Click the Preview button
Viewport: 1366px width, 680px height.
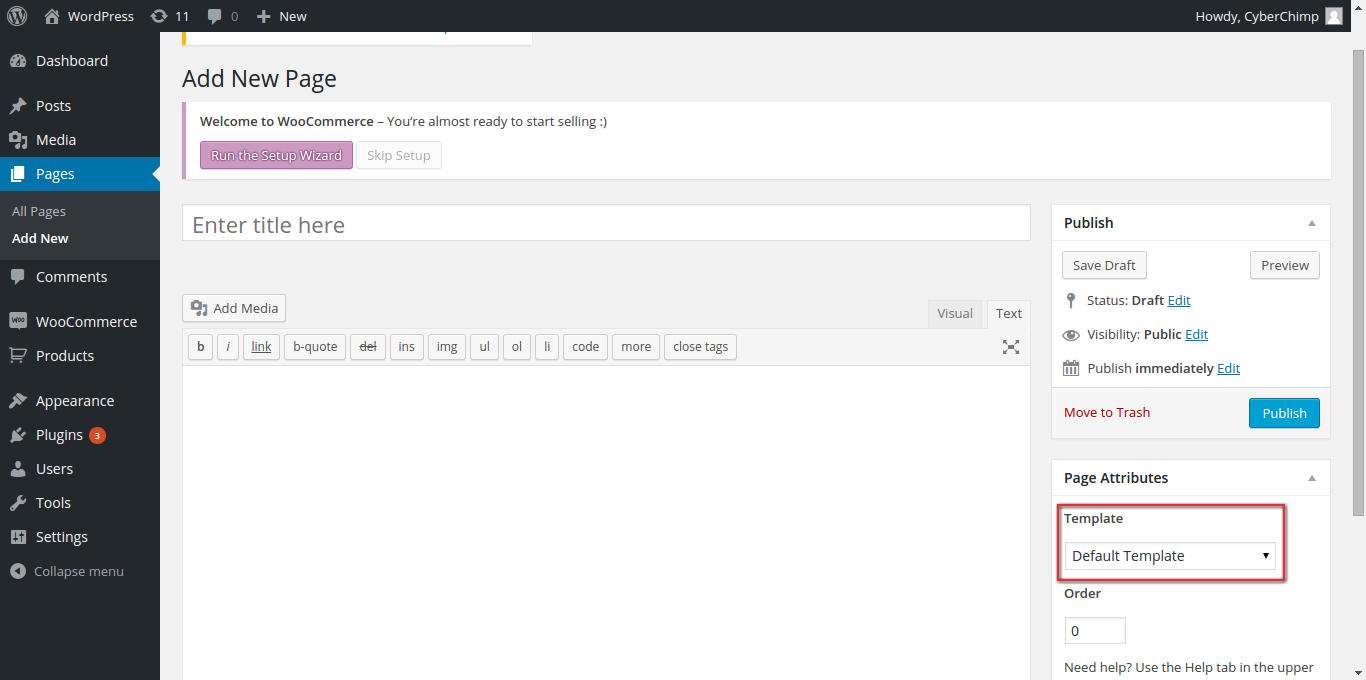pyautogui.click(x=1285, y=265)
